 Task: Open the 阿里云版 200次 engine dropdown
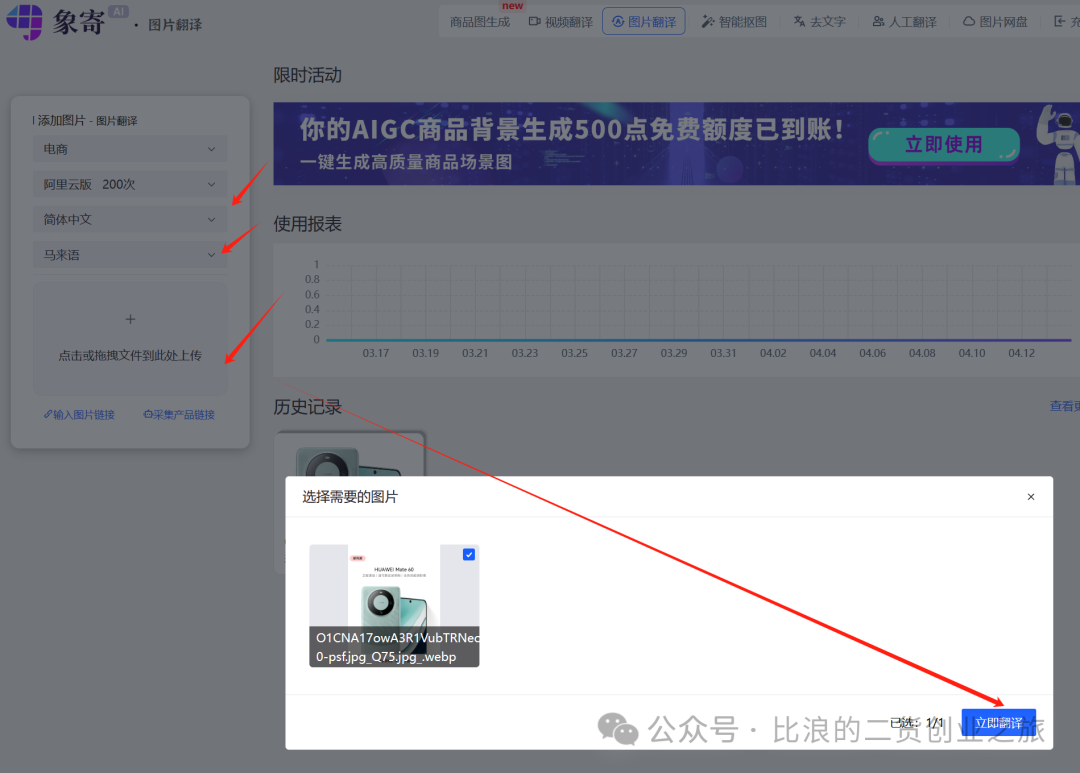[130, 184]
